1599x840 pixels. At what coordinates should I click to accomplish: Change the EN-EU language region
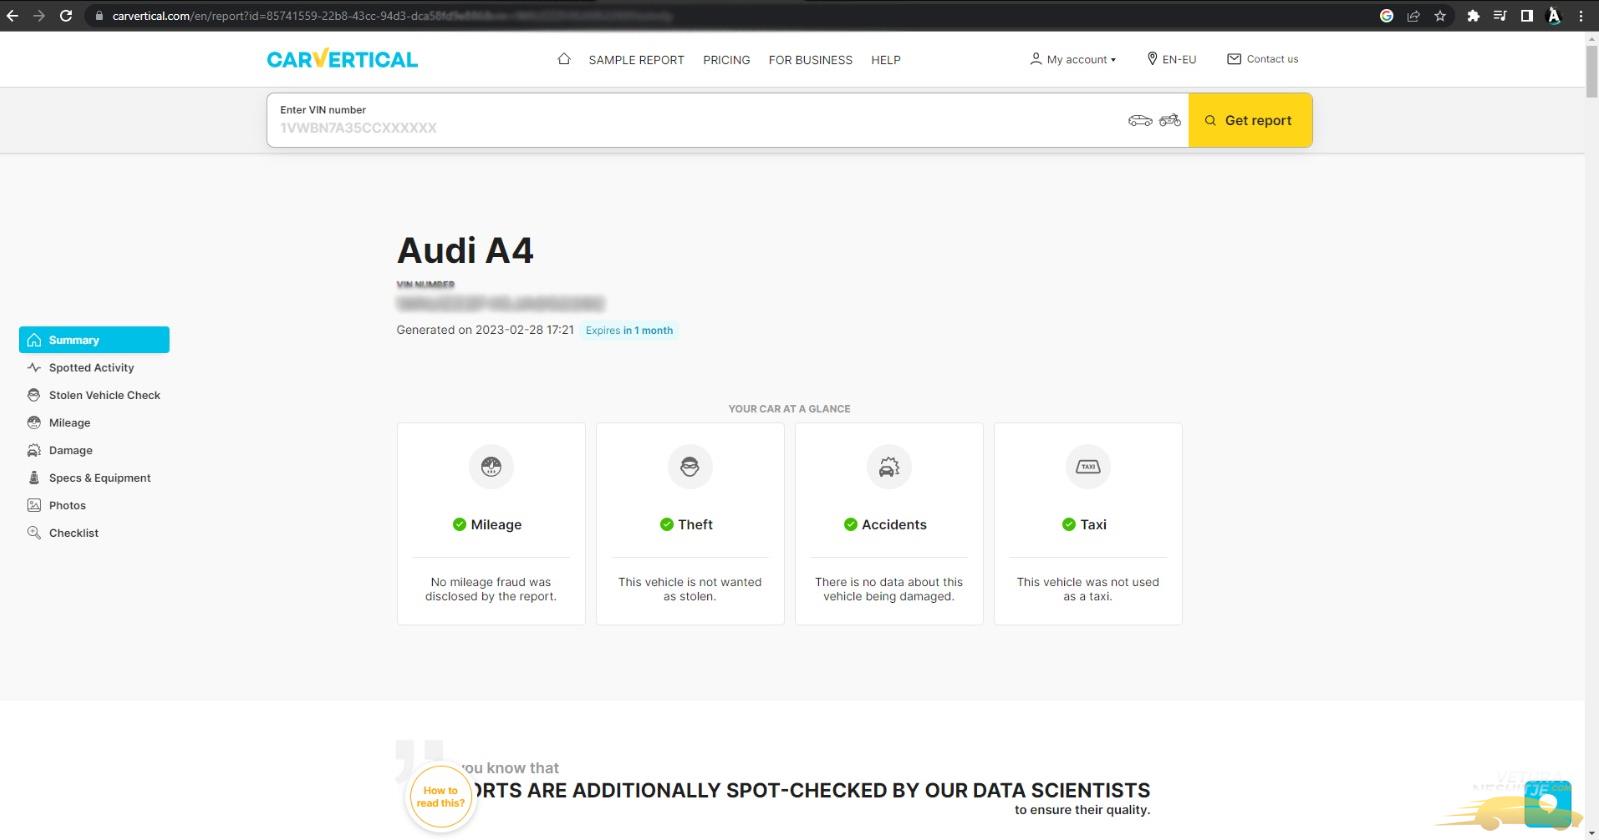click(x=1171, y=59)
